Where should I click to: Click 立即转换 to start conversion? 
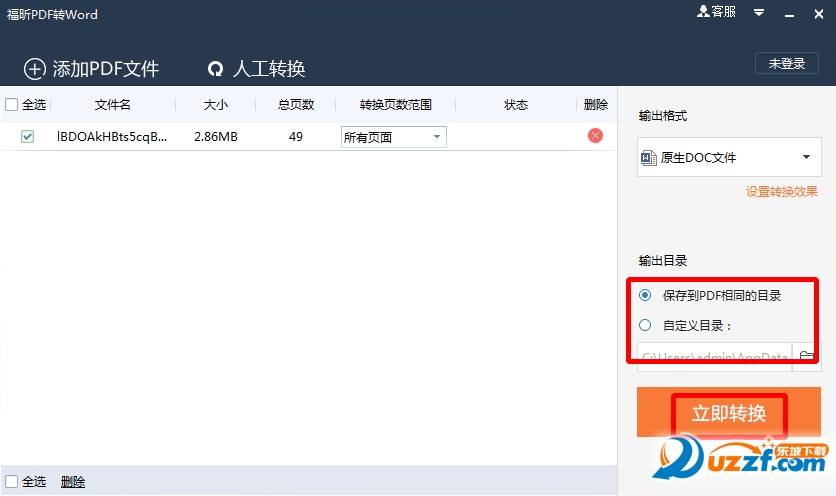pyautogui.click(x=728, y=413)
